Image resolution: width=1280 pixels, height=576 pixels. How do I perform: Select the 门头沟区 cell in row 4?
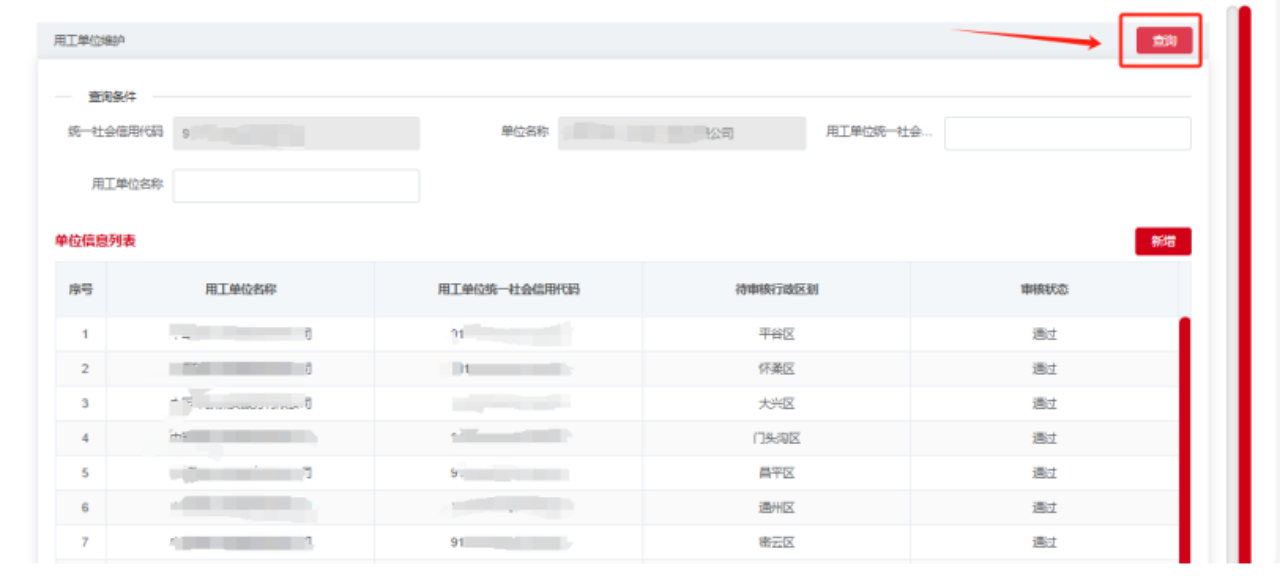pyautogui.click(x=776, y=438)
